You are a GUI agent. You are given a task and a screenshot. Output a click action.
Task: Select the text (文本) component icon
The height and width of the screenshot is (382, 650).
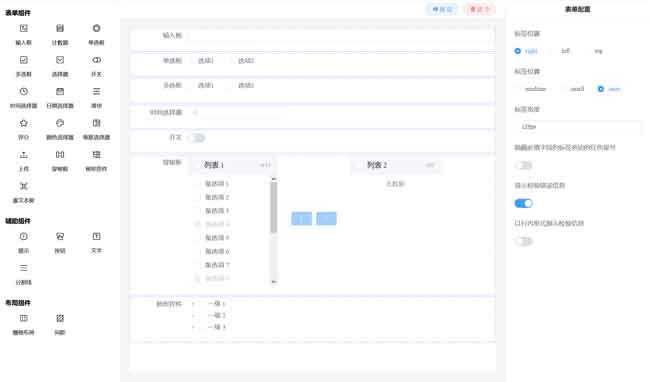96,236
